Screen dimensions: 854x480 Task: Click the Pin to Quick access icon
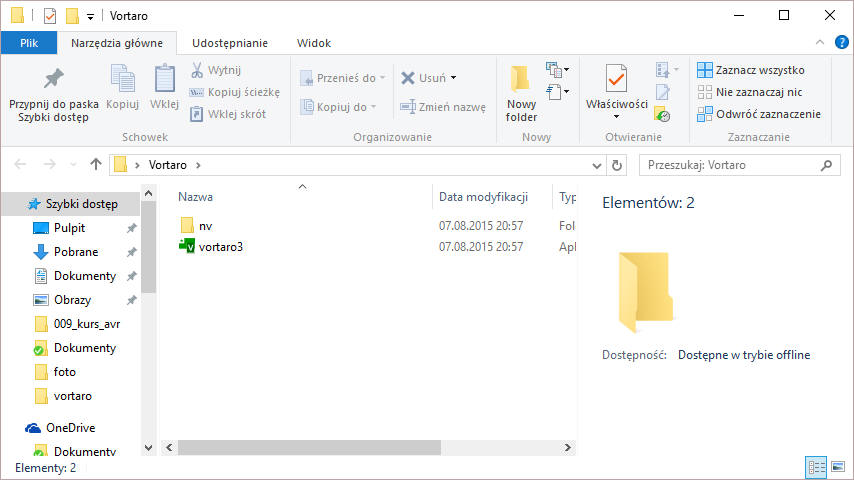coord(53,79)
